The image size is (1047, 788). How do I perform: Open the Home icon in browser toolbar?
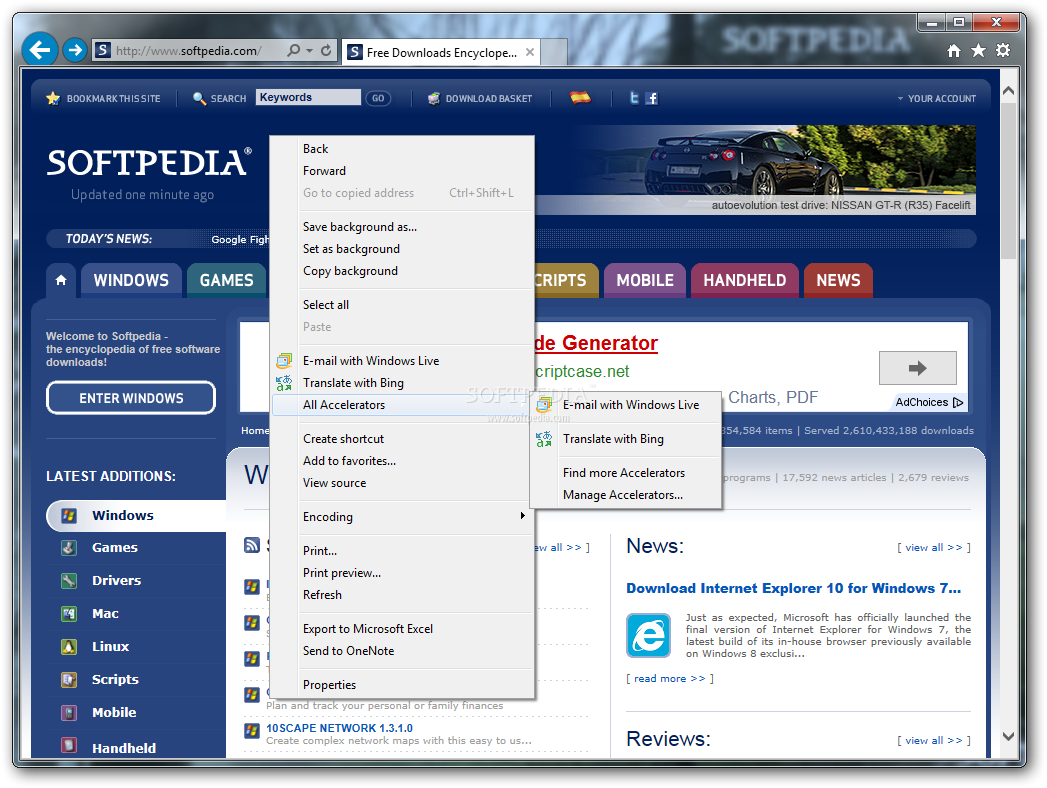click(954, 51)
